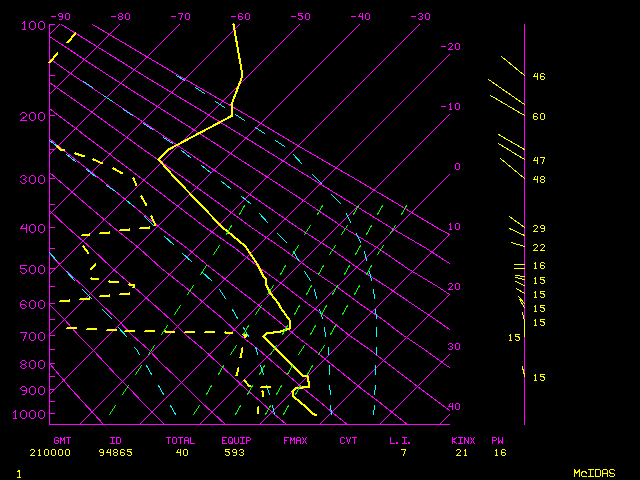The image size is (640, 480).
Task: Click the FMAX column header
Action: 295,440
